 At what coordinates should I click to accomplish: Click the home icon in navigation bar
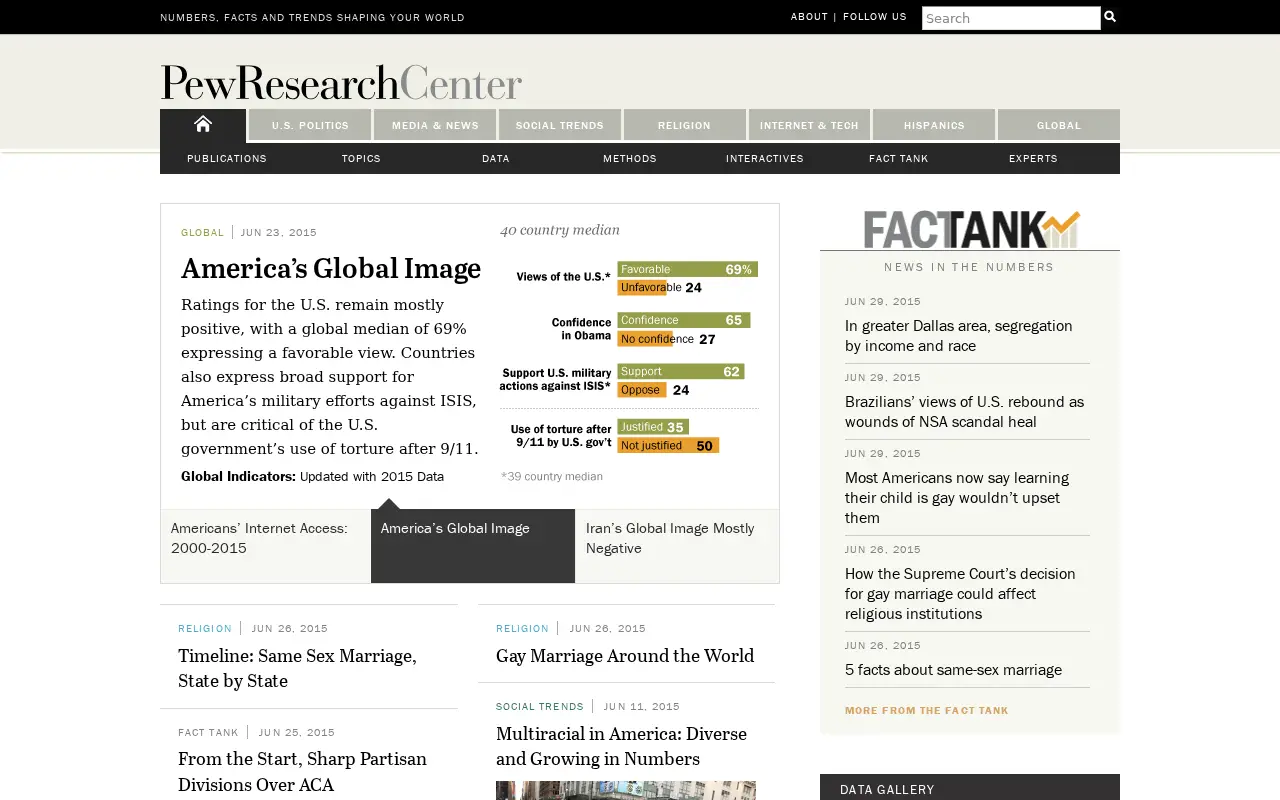coord(203,124)
